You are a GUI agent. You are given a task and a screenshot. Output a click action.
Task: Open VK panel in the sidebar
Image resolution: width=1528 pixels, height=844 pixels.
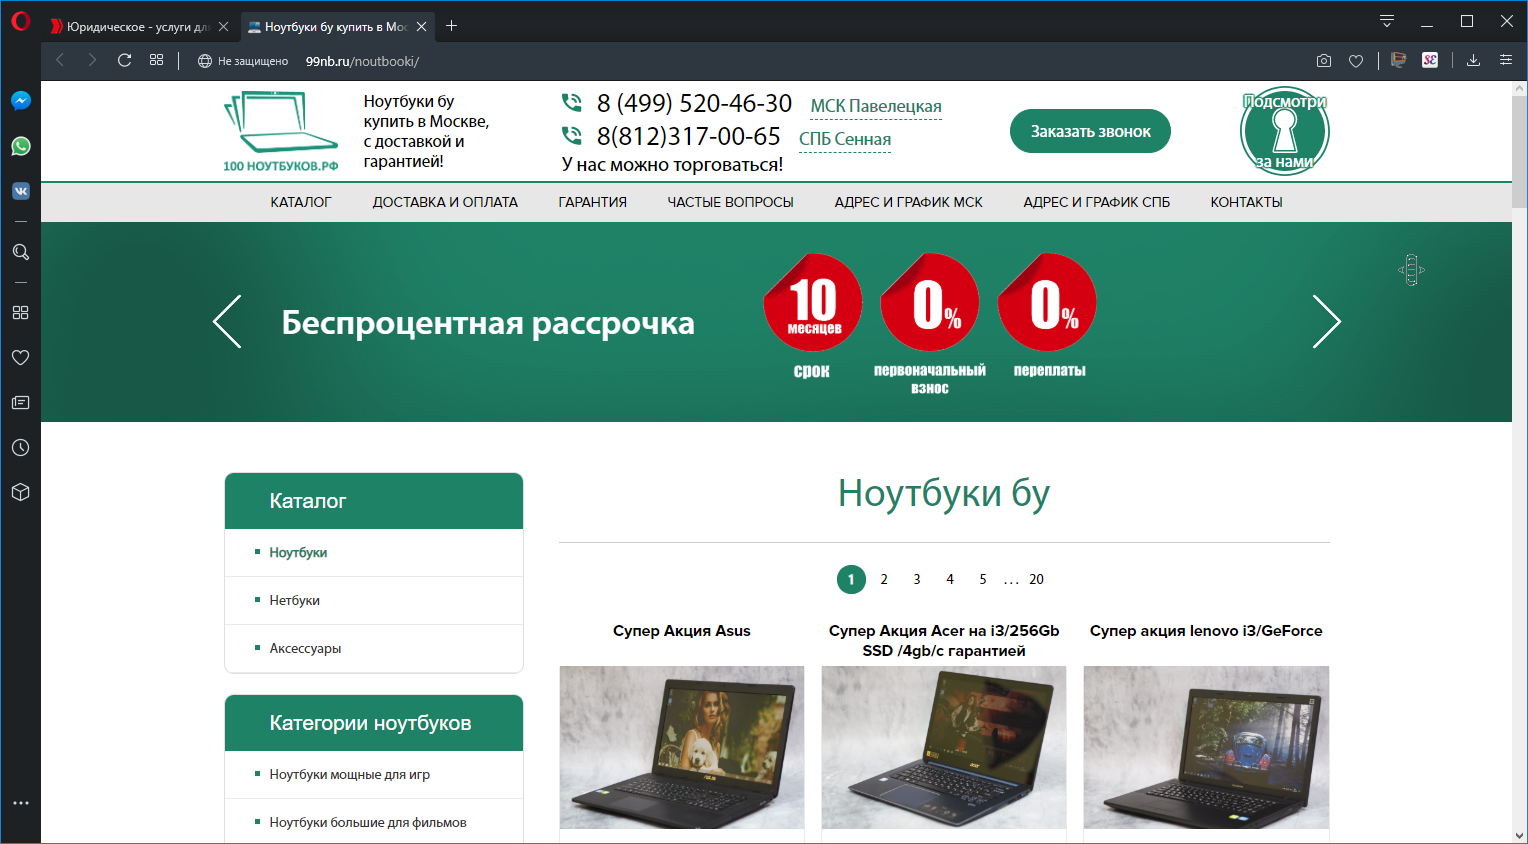coord(21,191)
